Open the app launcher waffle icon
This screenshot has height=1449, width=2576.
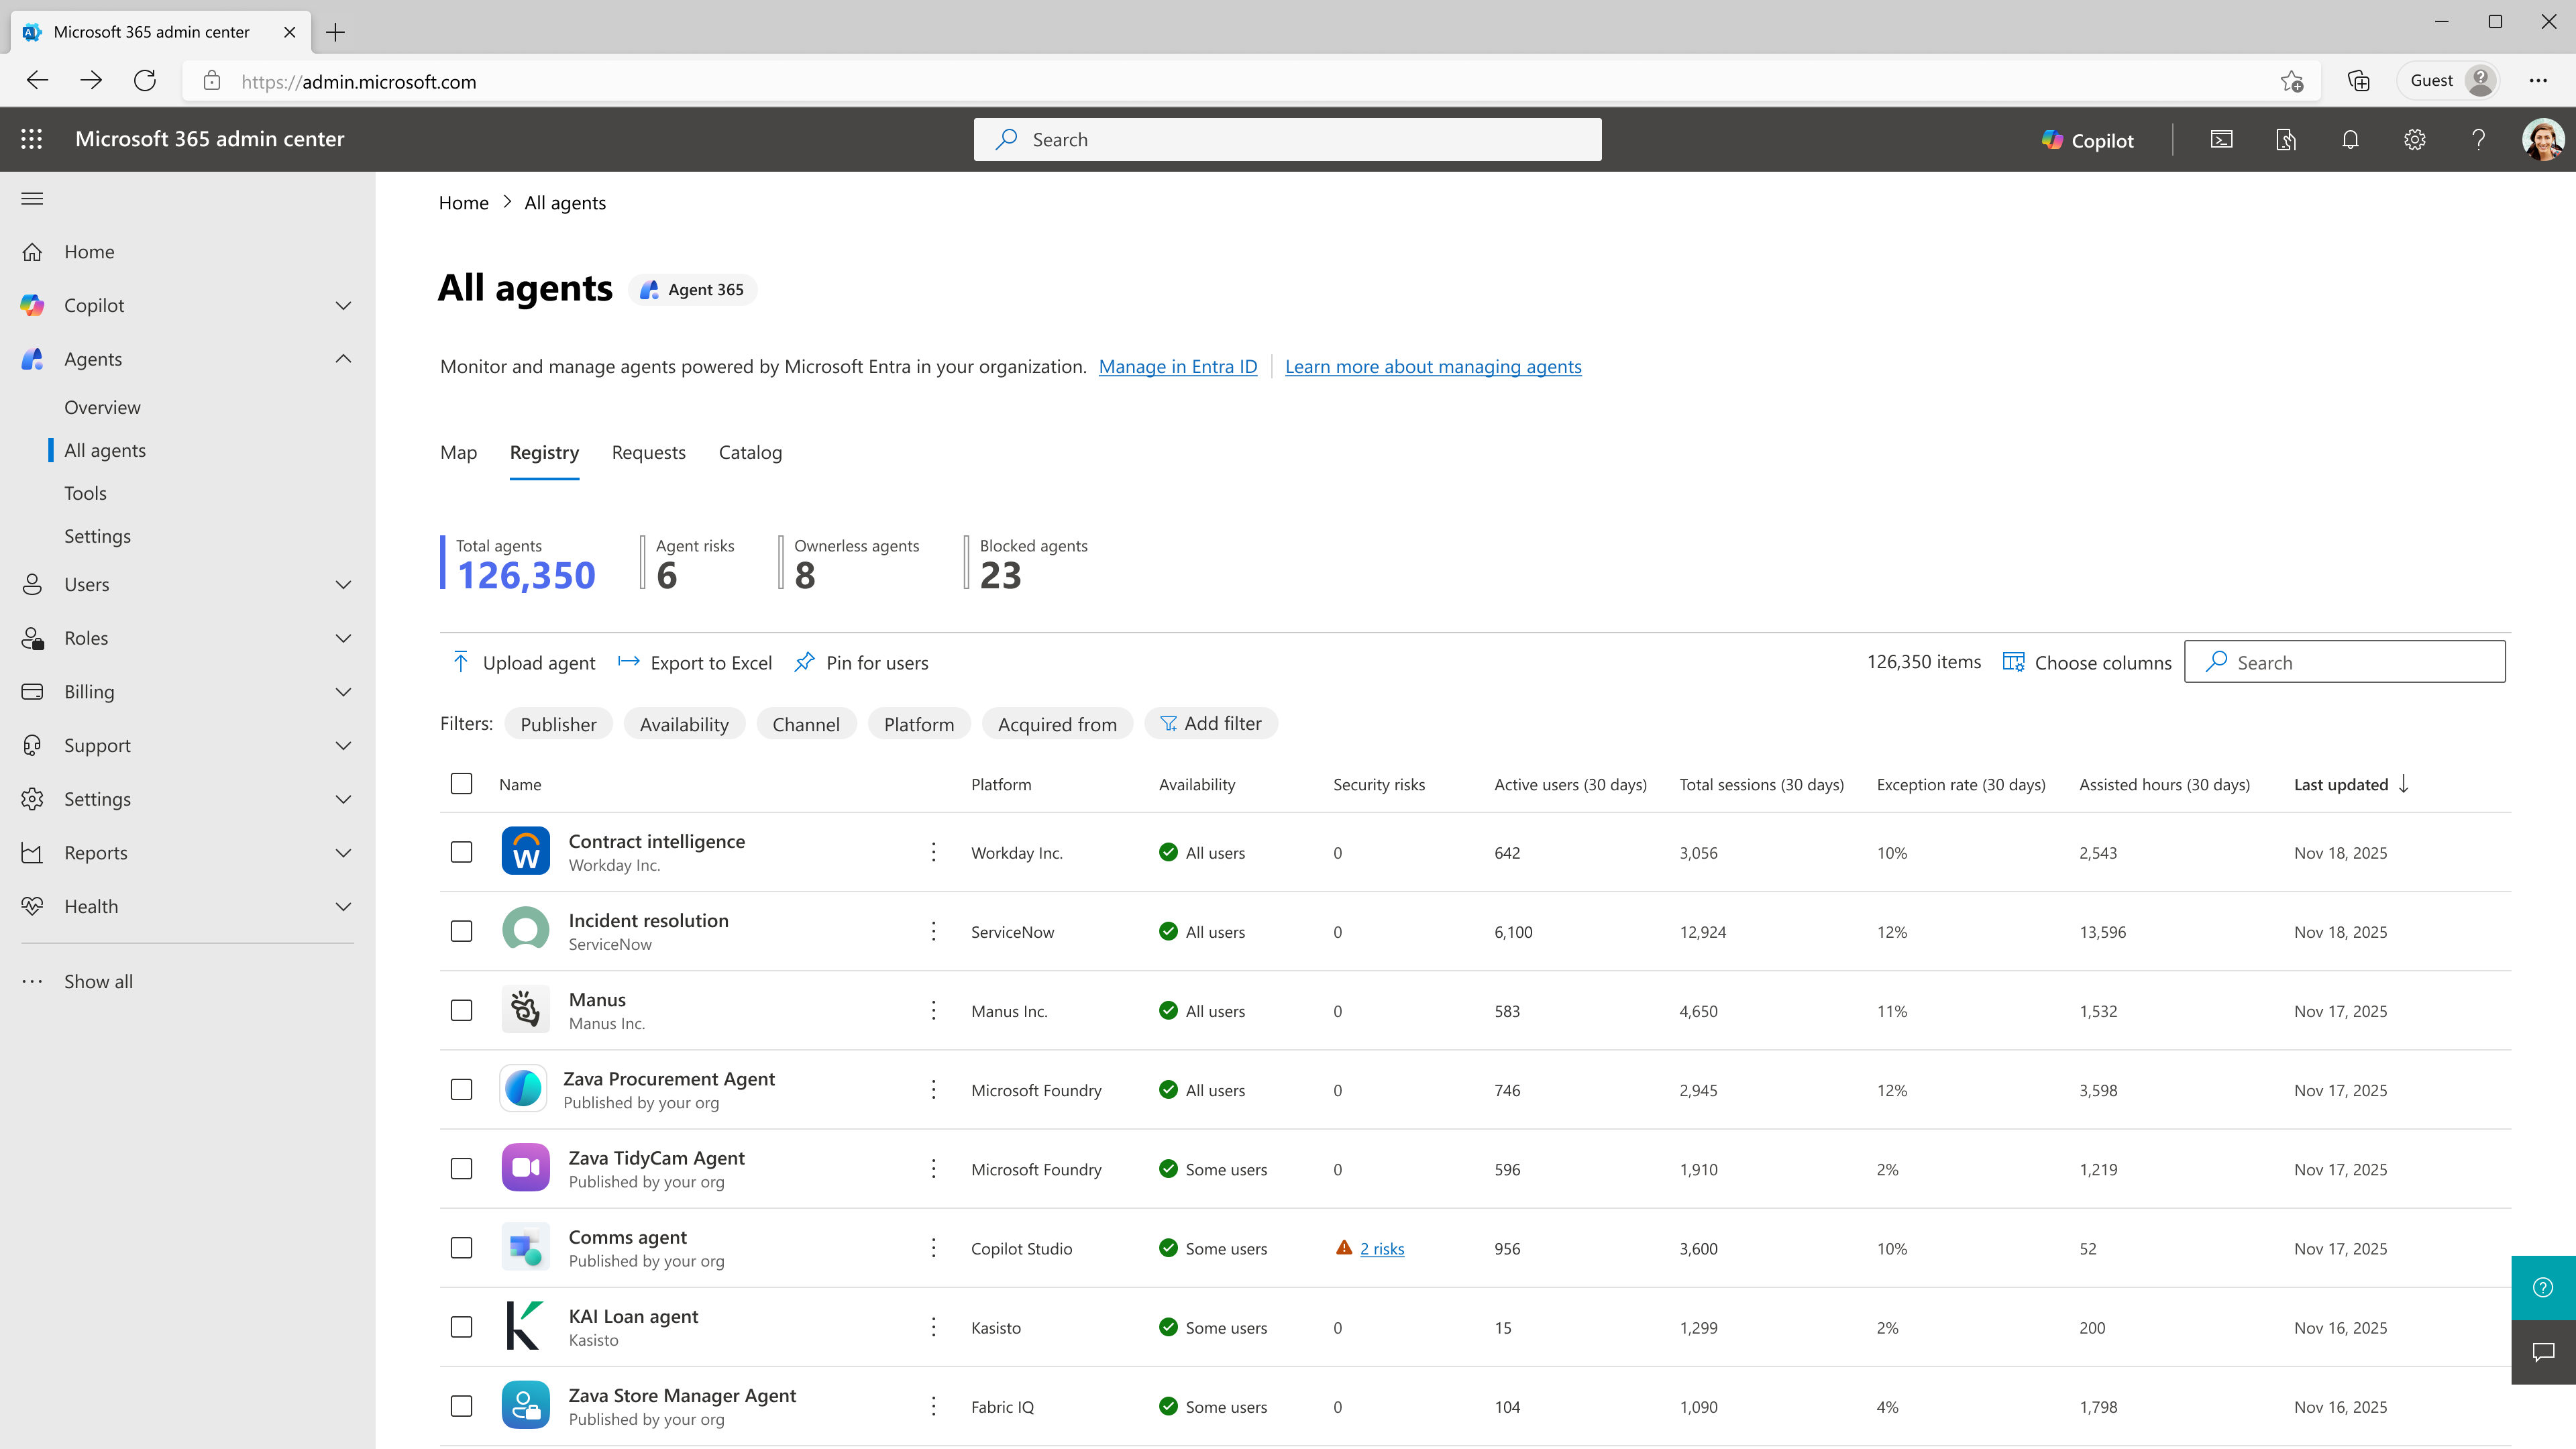coord(31,139)
